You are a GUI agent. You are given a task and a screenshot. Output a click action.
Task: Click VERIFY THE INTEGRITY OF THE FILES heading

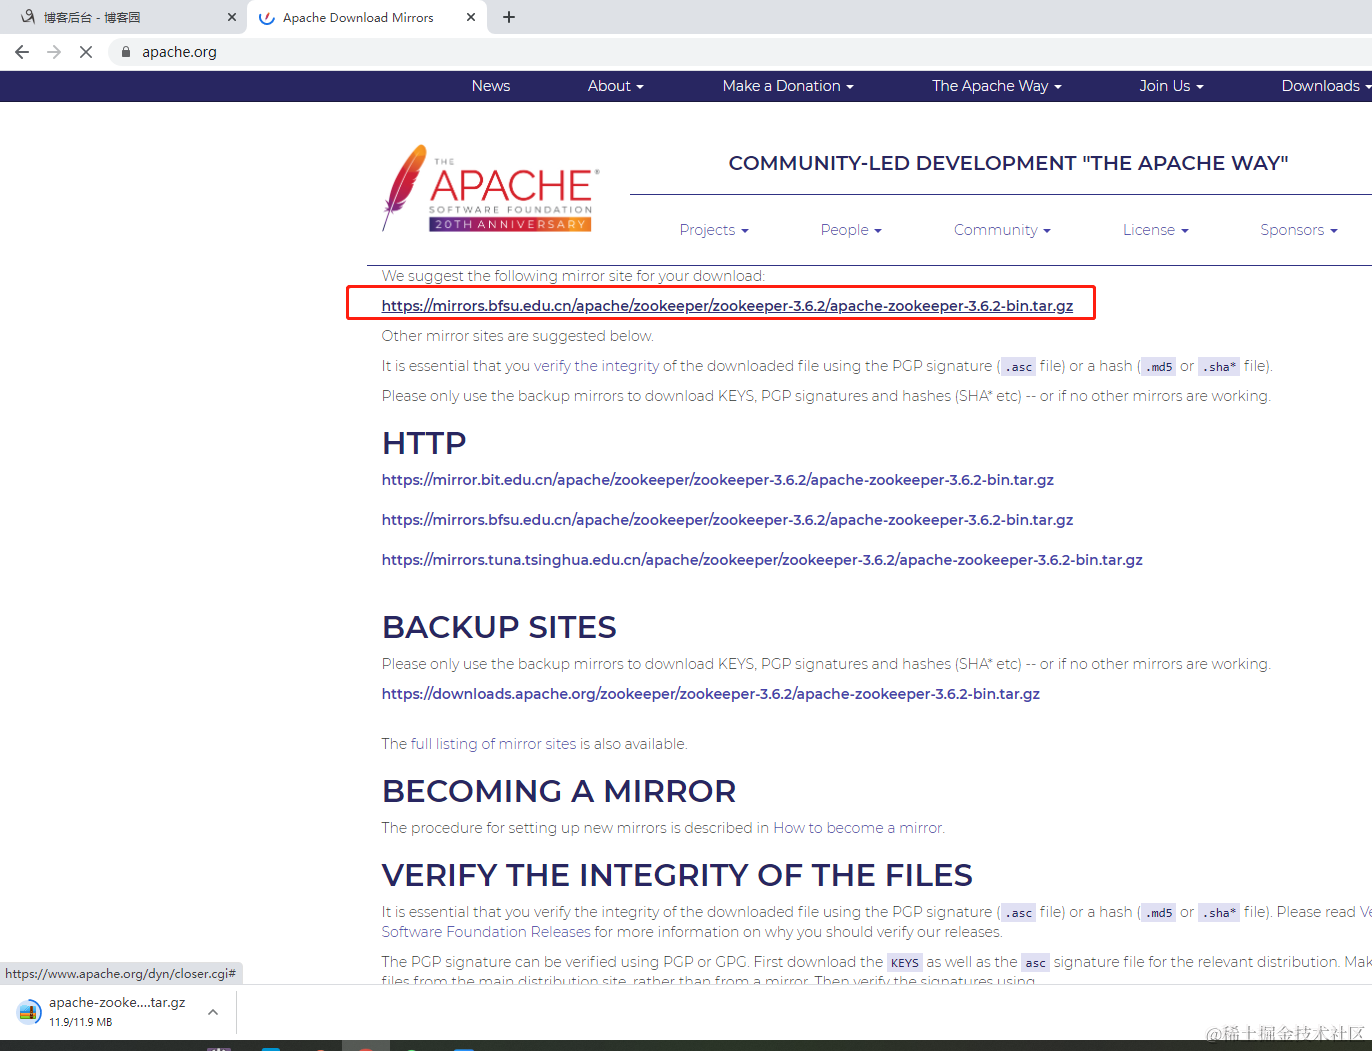click(x=677, y=875)
